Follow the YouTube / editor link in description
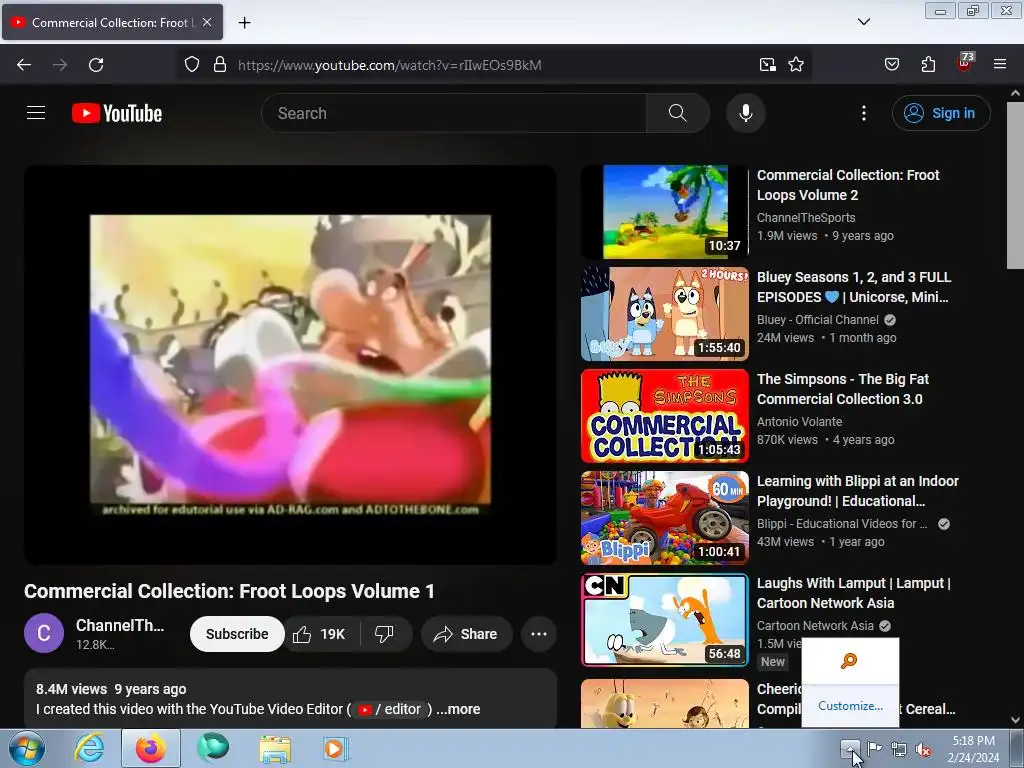The height and width of the screenshot is (768, 1024). point(390,709)
